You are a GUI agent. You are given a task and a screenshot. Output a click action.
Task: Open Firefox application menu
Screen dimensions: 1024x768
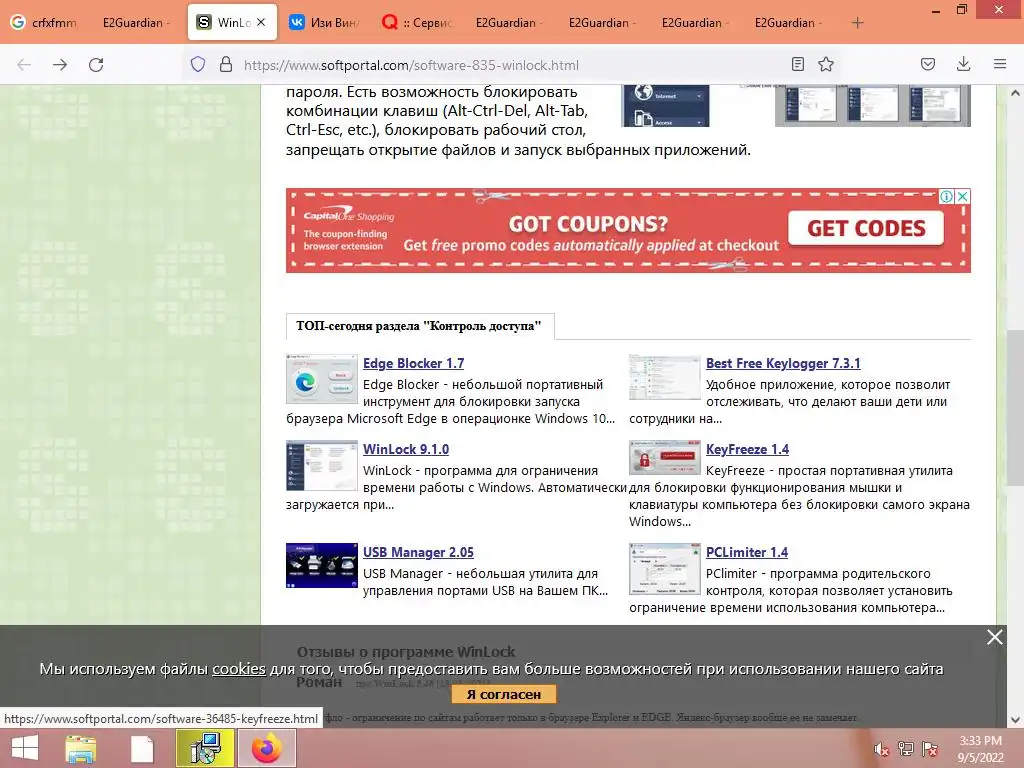(x=1000, y=64)
